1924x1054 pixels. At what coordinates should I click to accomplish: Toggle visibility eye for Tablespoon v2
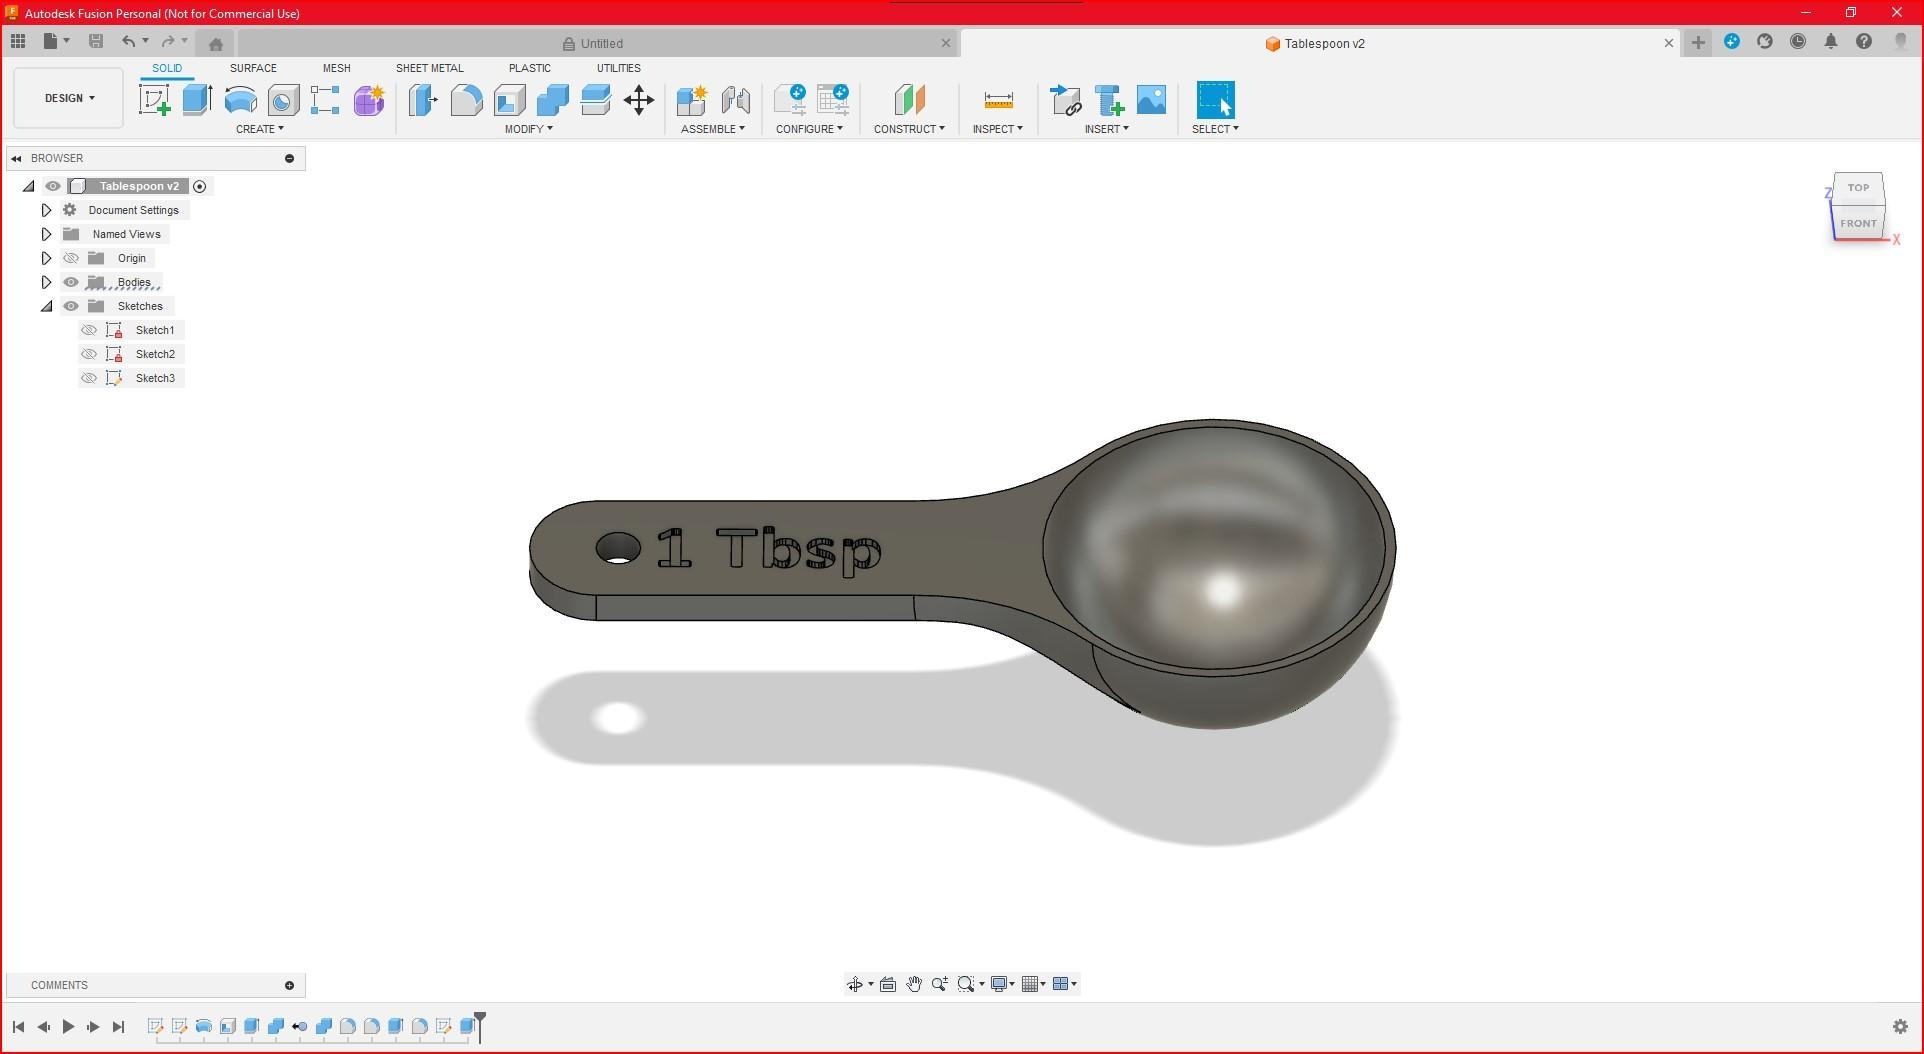[53, 186]
